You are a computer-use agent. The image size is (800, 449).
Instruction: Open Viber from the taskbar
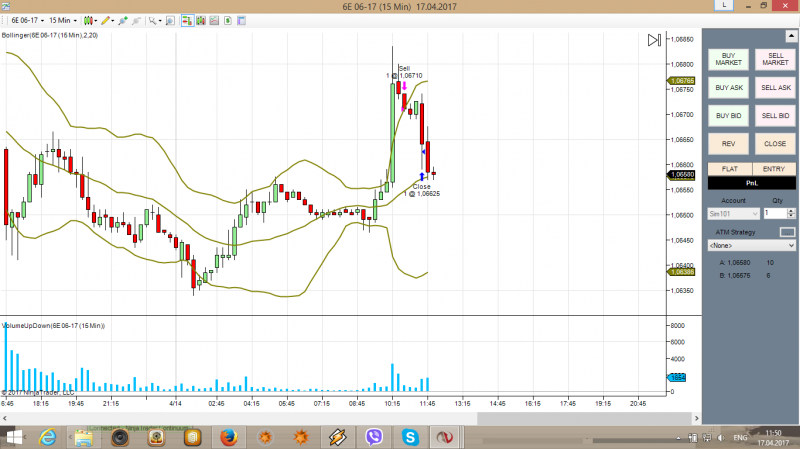tap(374, 437)
